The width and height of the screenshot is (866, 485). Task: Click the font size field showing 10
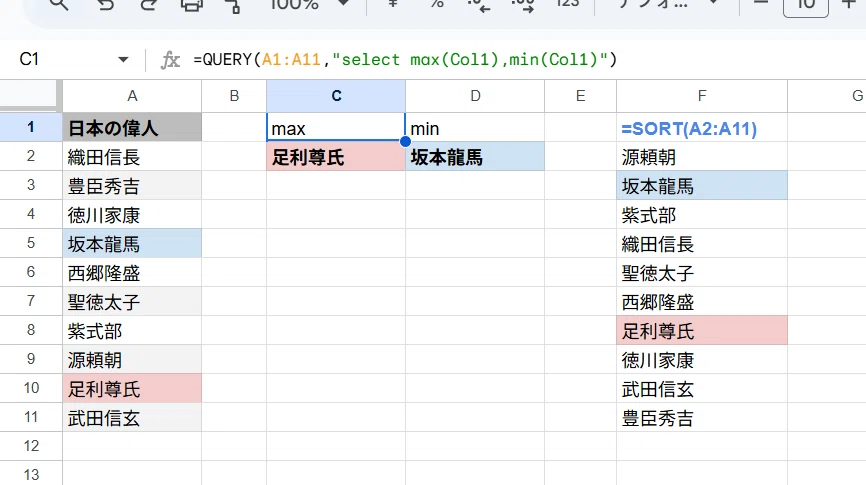click(806, 6)
